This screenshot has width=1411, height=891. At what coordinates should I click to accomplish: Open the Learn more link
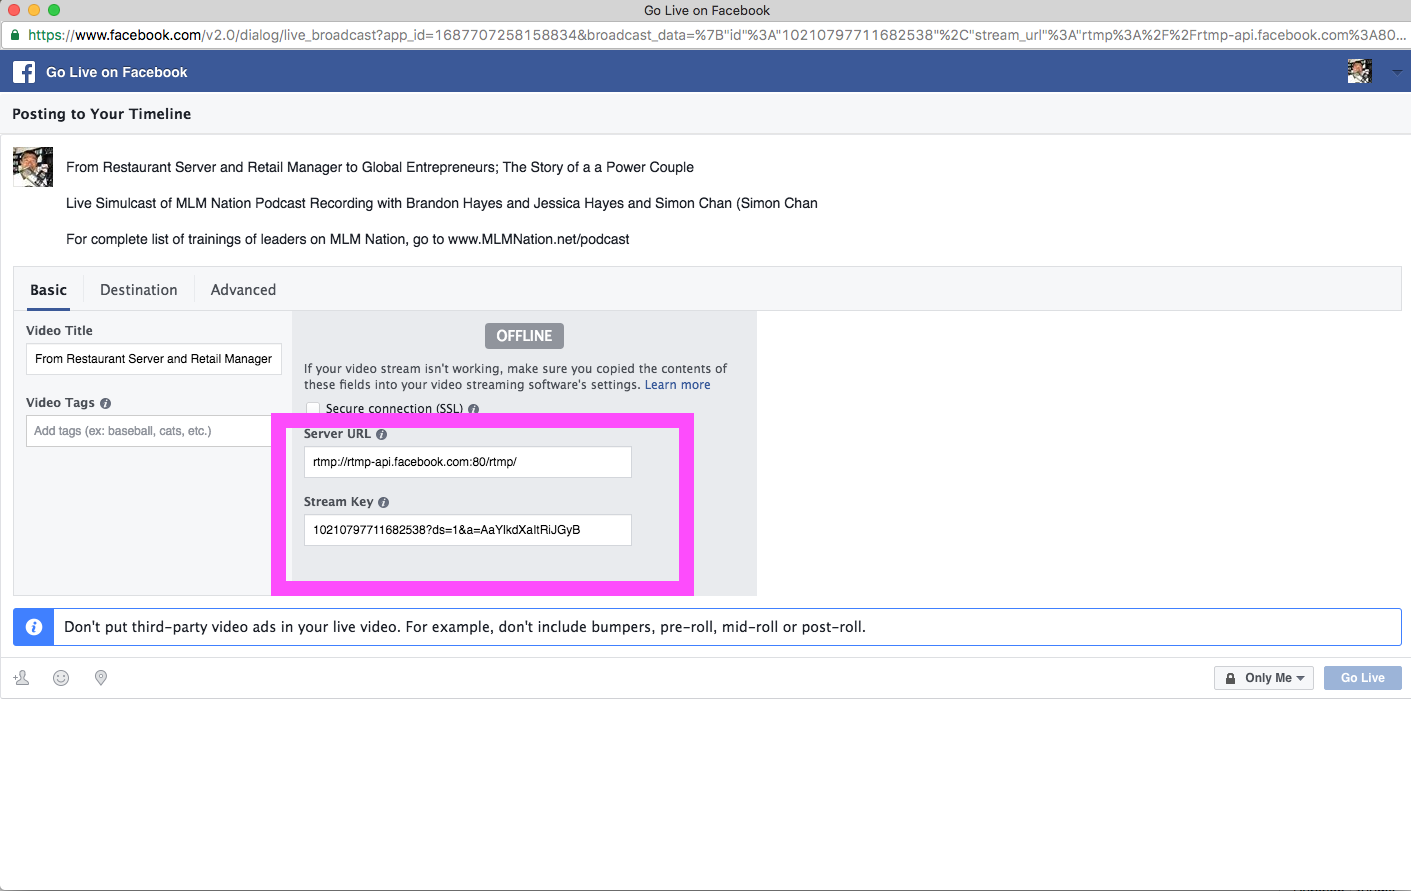[x=677, y=384]
